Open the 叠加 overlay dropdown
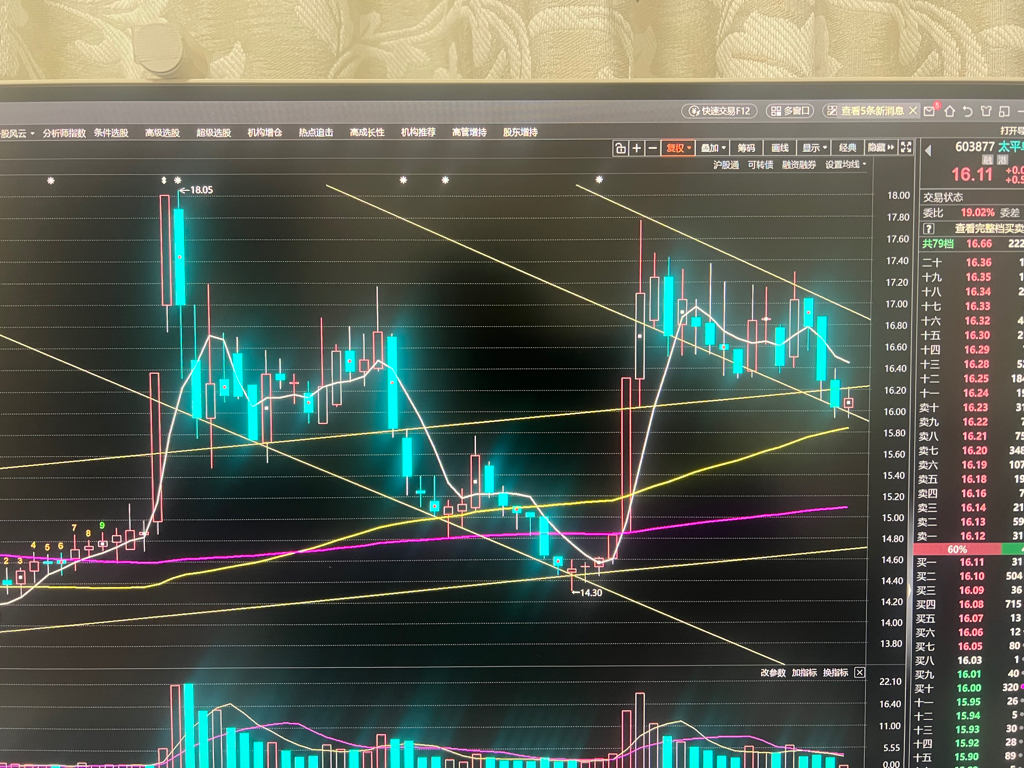This screenshot has height=768, width=1024. (713, 148)
